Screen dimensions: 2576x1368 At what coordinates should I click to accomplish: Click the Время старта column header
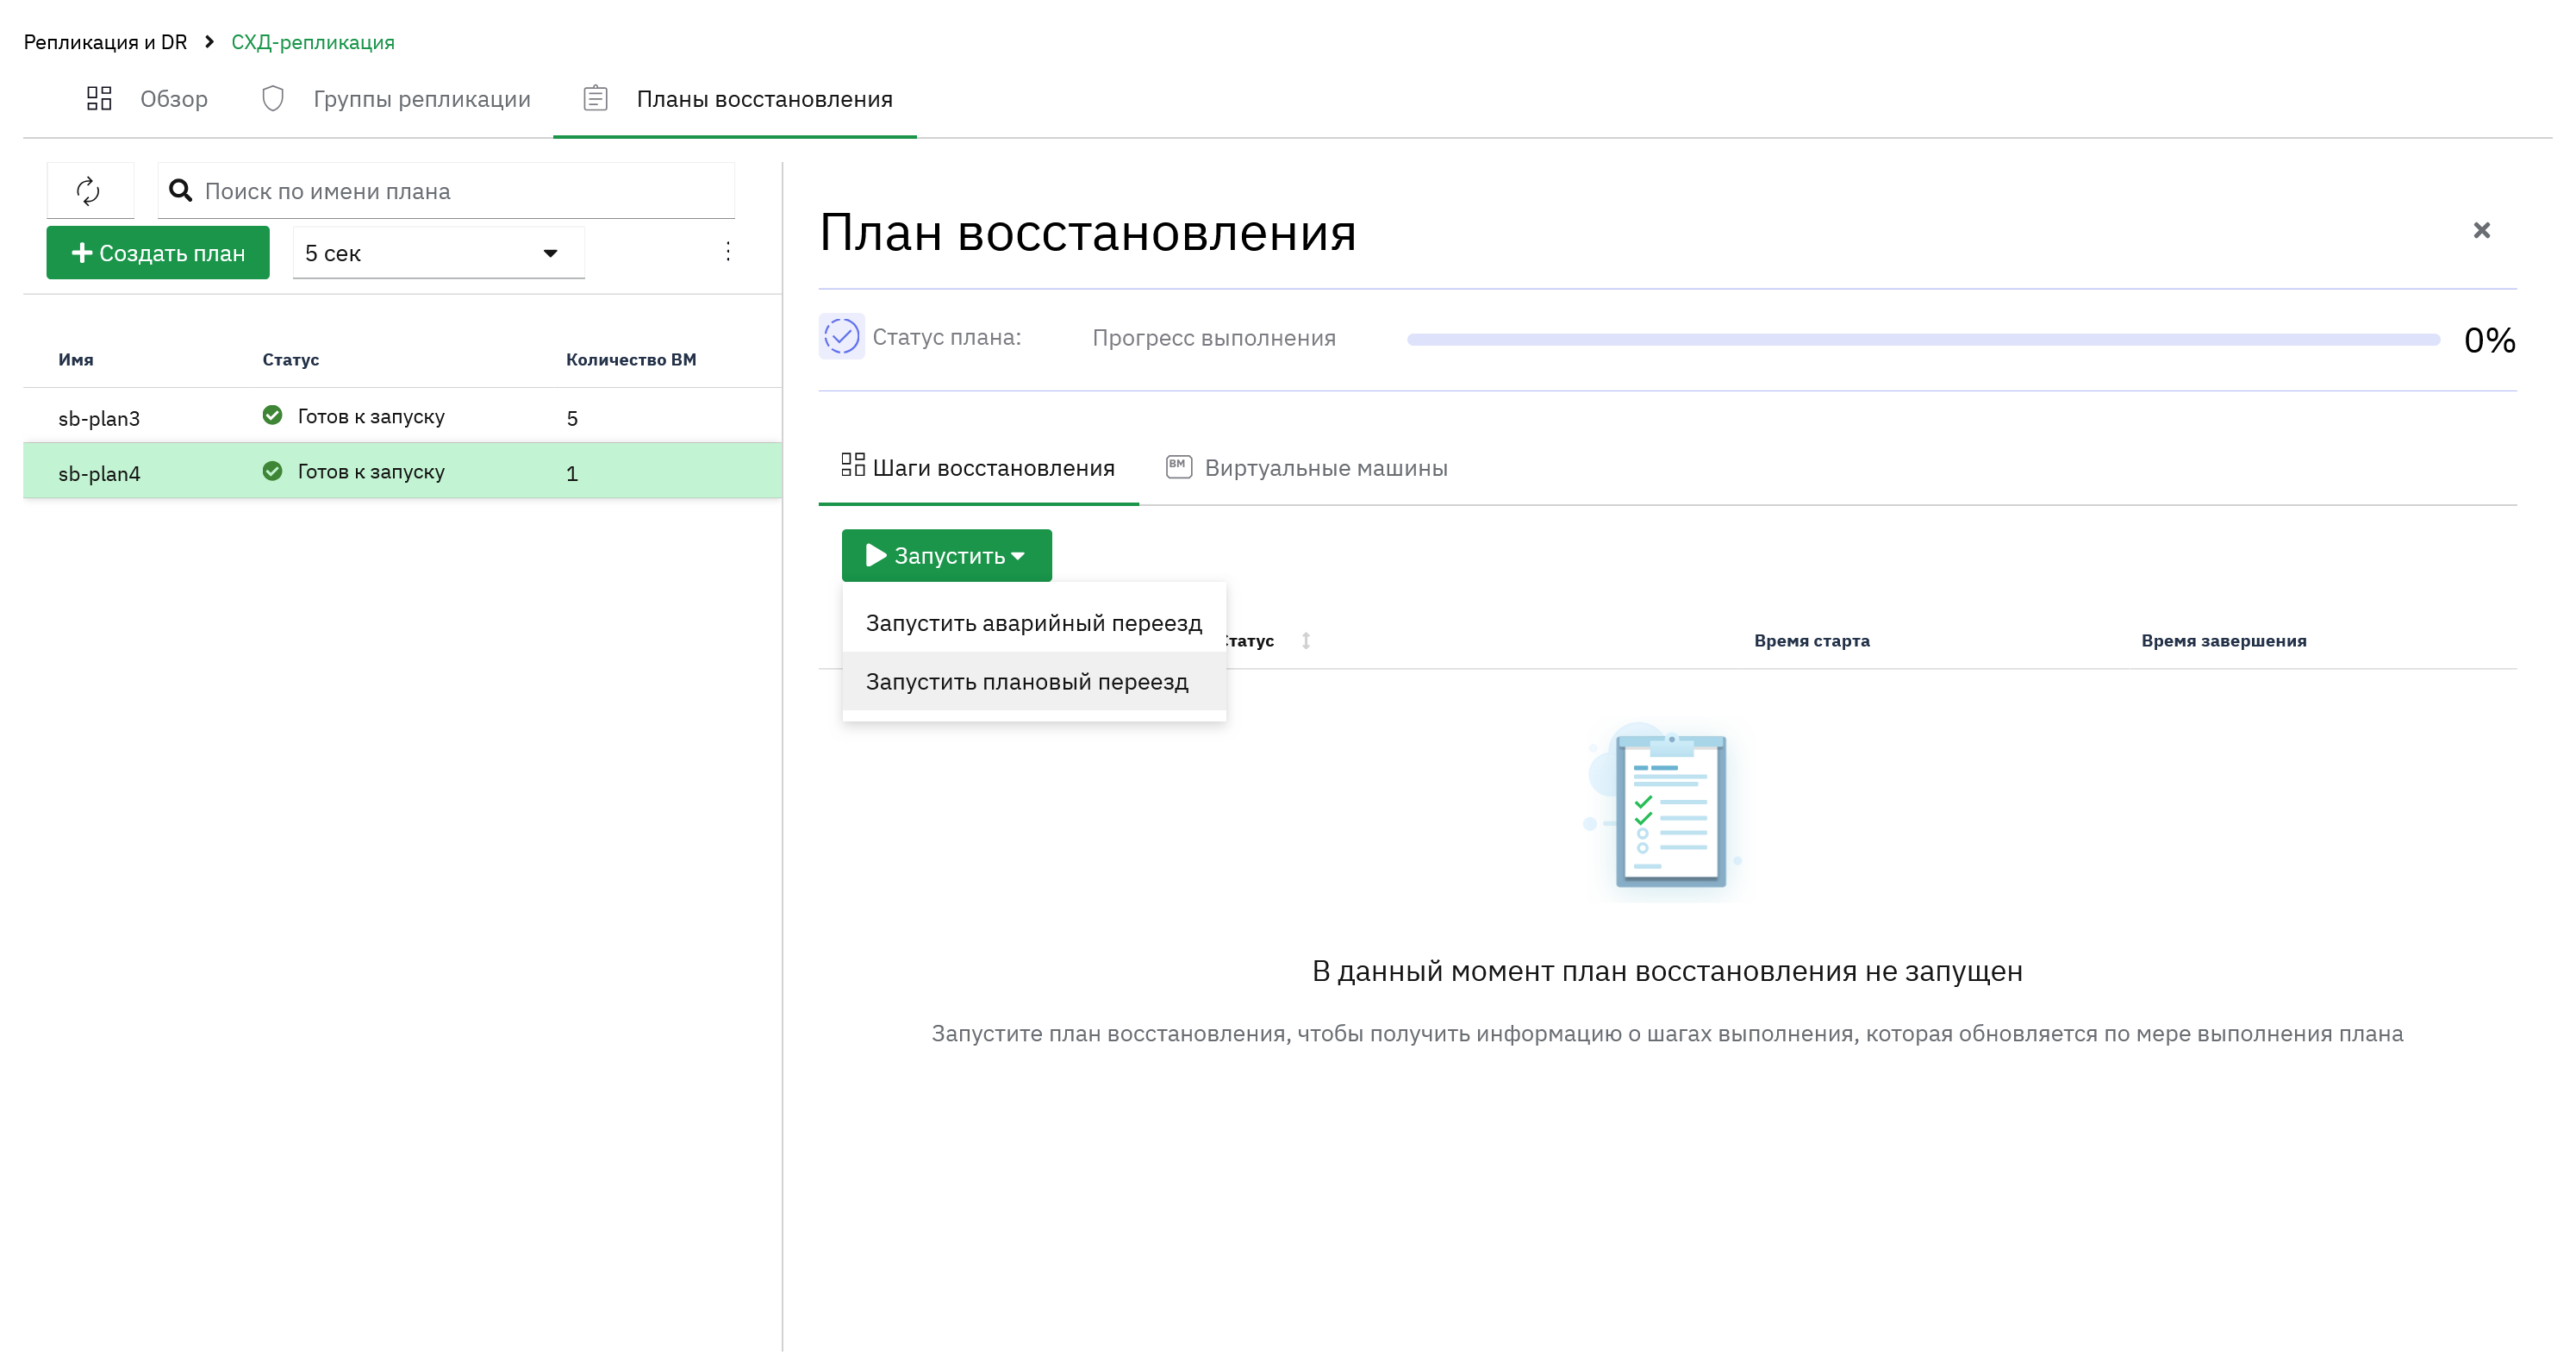pos(1811,641)
